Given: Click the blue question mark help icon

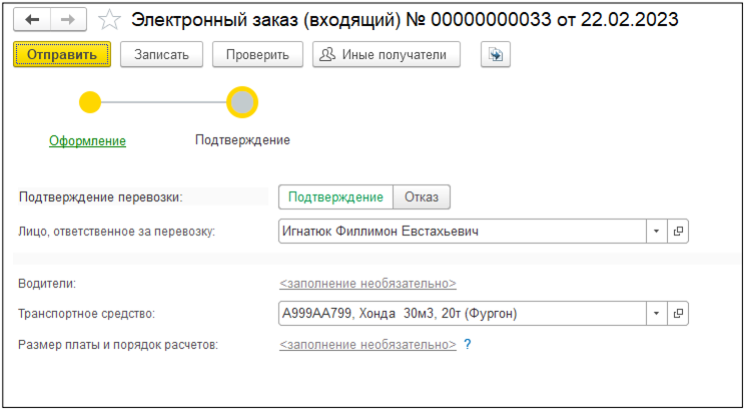Looking at the screenshot, I should pyautogui.click(x=467, y=344).
